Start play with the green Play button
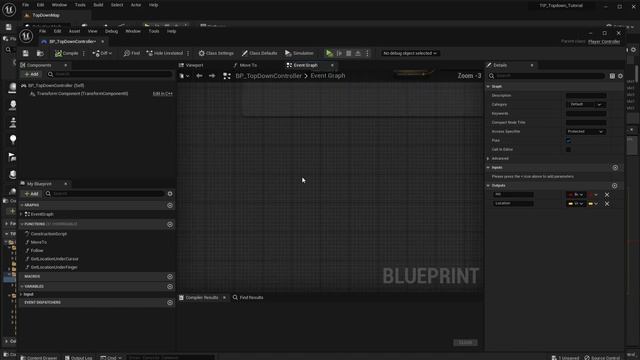 click(329, 53)
